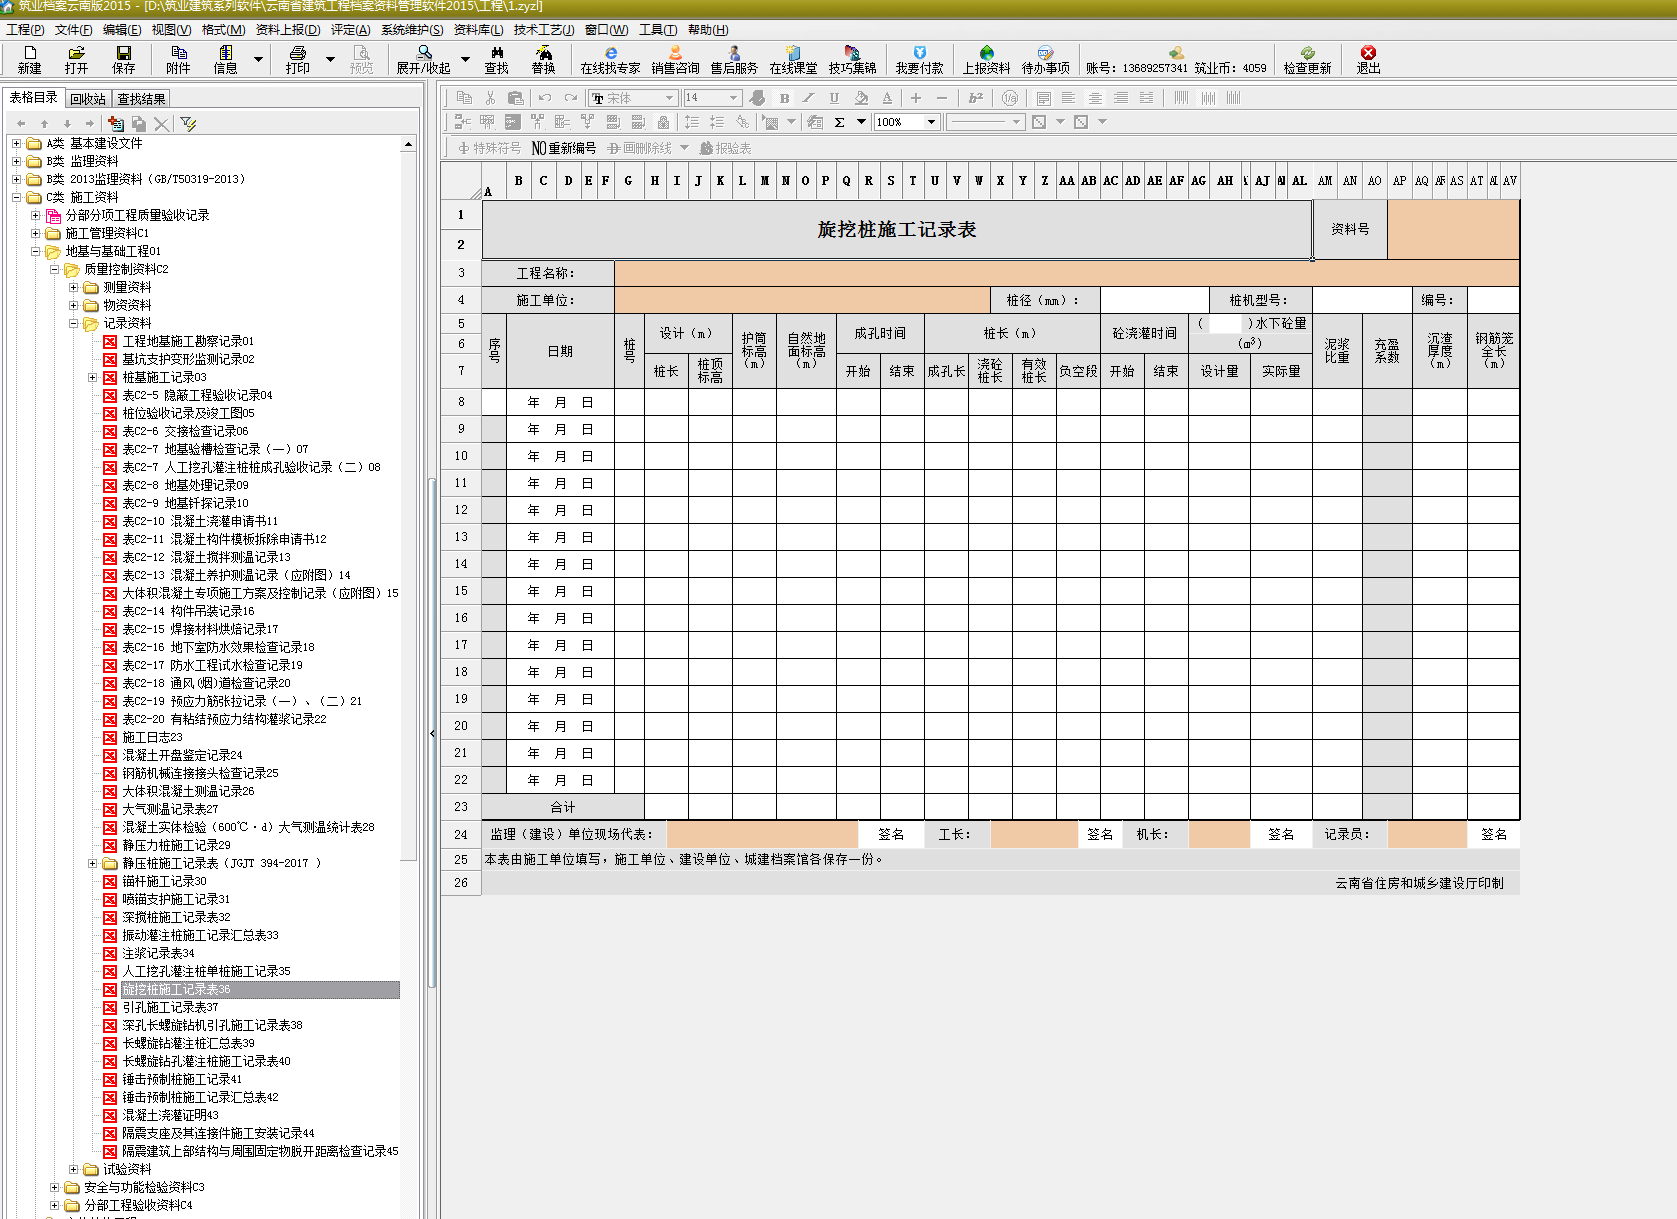Collapse the 质量控制资料C2 node
Viewport: 1677px width, 1219px height.
(x=54, y=269)
